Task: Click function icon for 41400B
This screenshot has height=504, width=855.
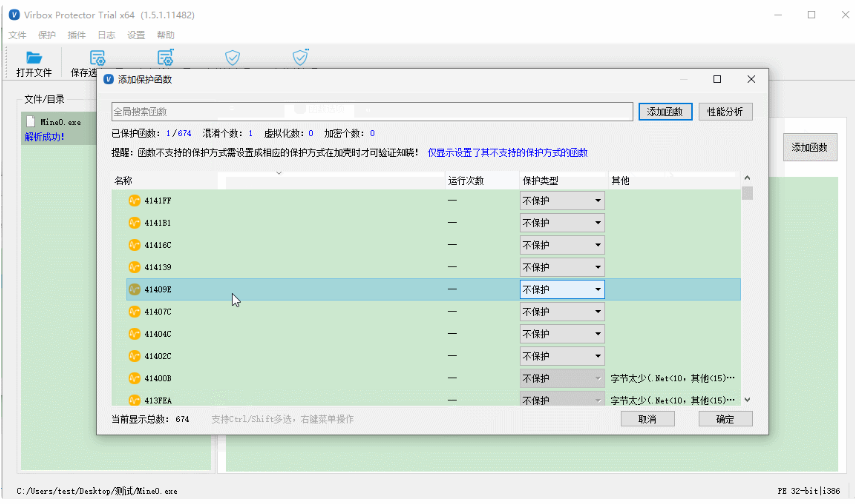Action: (x=135, y=378)
